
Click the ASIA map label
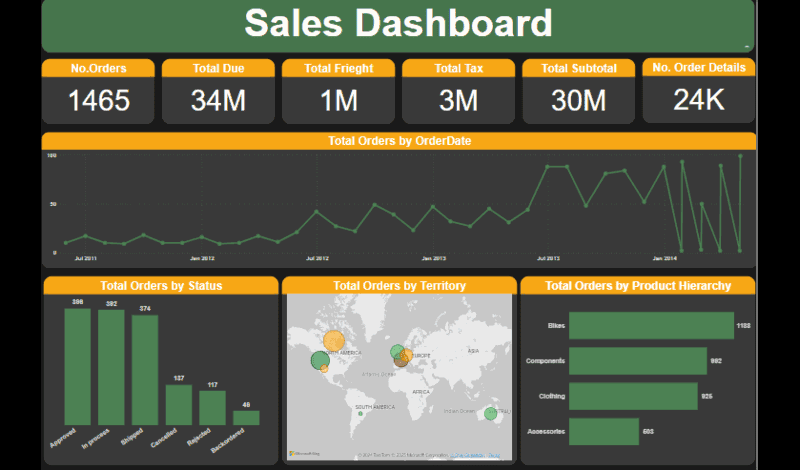(474, 351)
